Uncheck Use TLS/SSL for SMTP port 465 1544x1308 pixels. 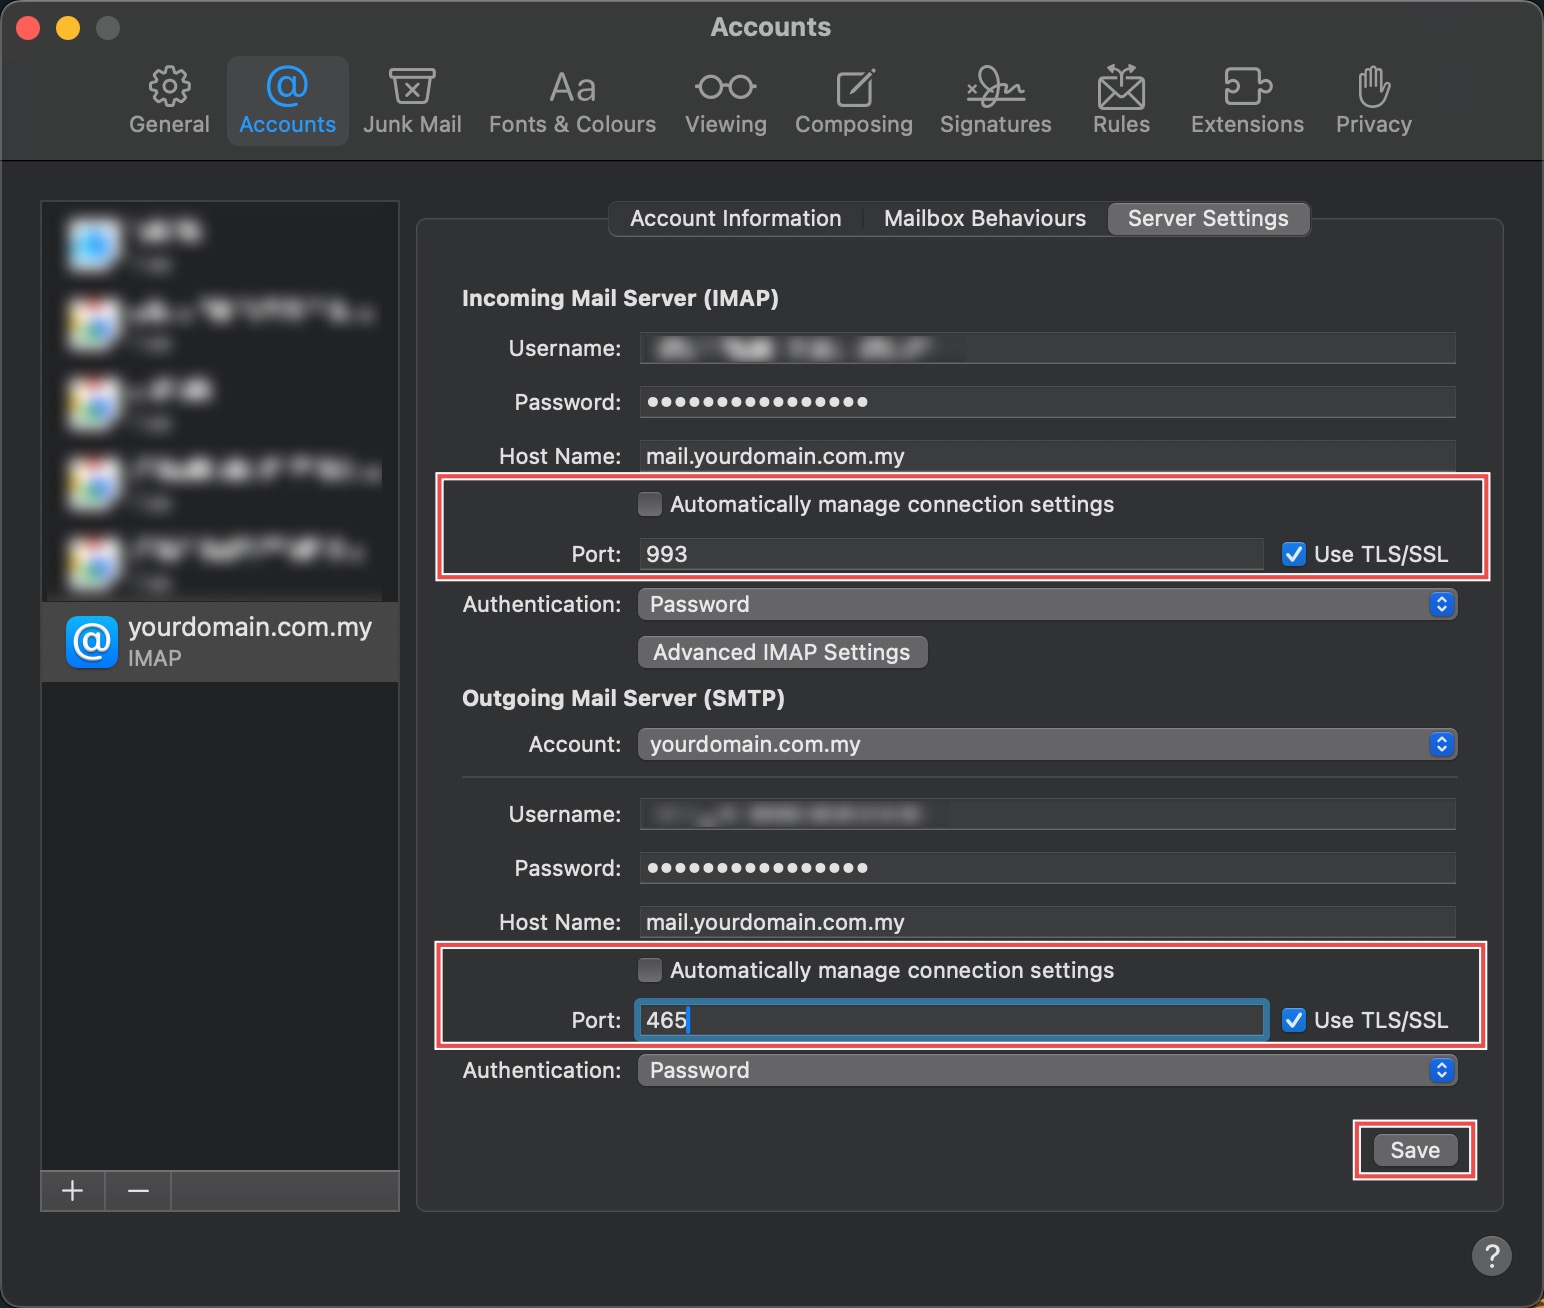1294,1020
